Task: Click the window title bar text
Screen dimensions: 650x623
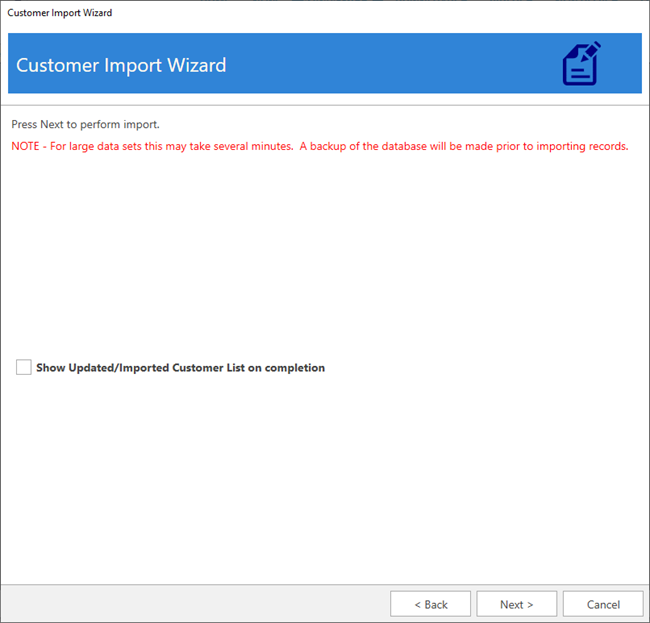Action: pos(60,13)
